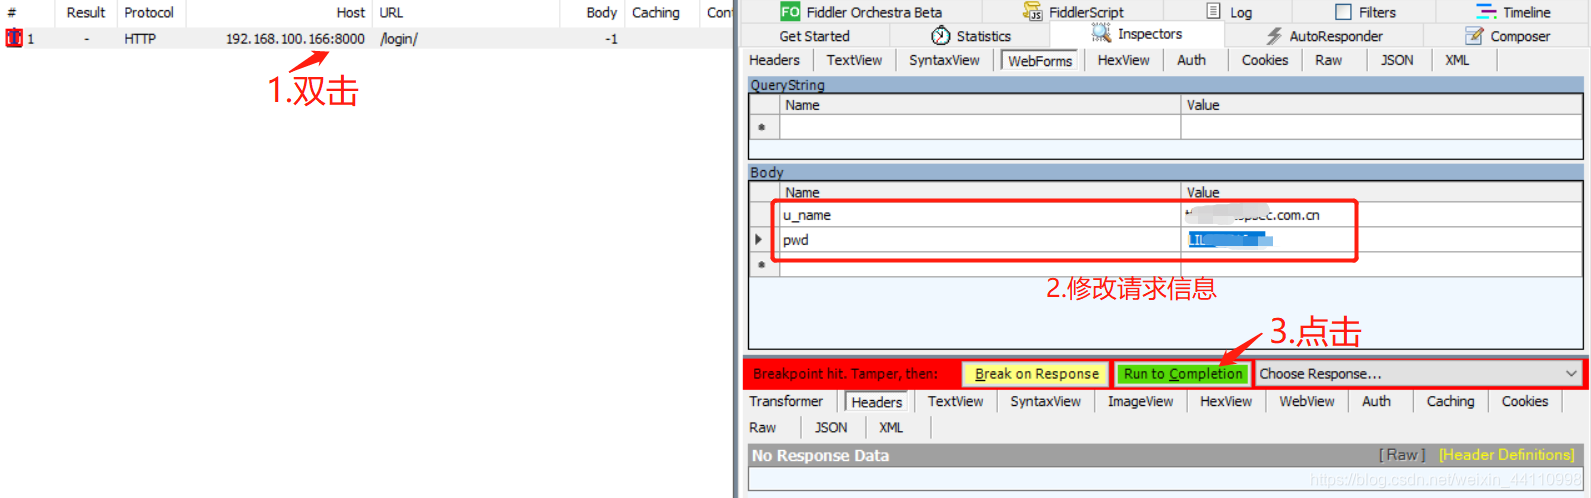
Task: Switch to request TextView inspector tab
Action: tap(854, 60)
